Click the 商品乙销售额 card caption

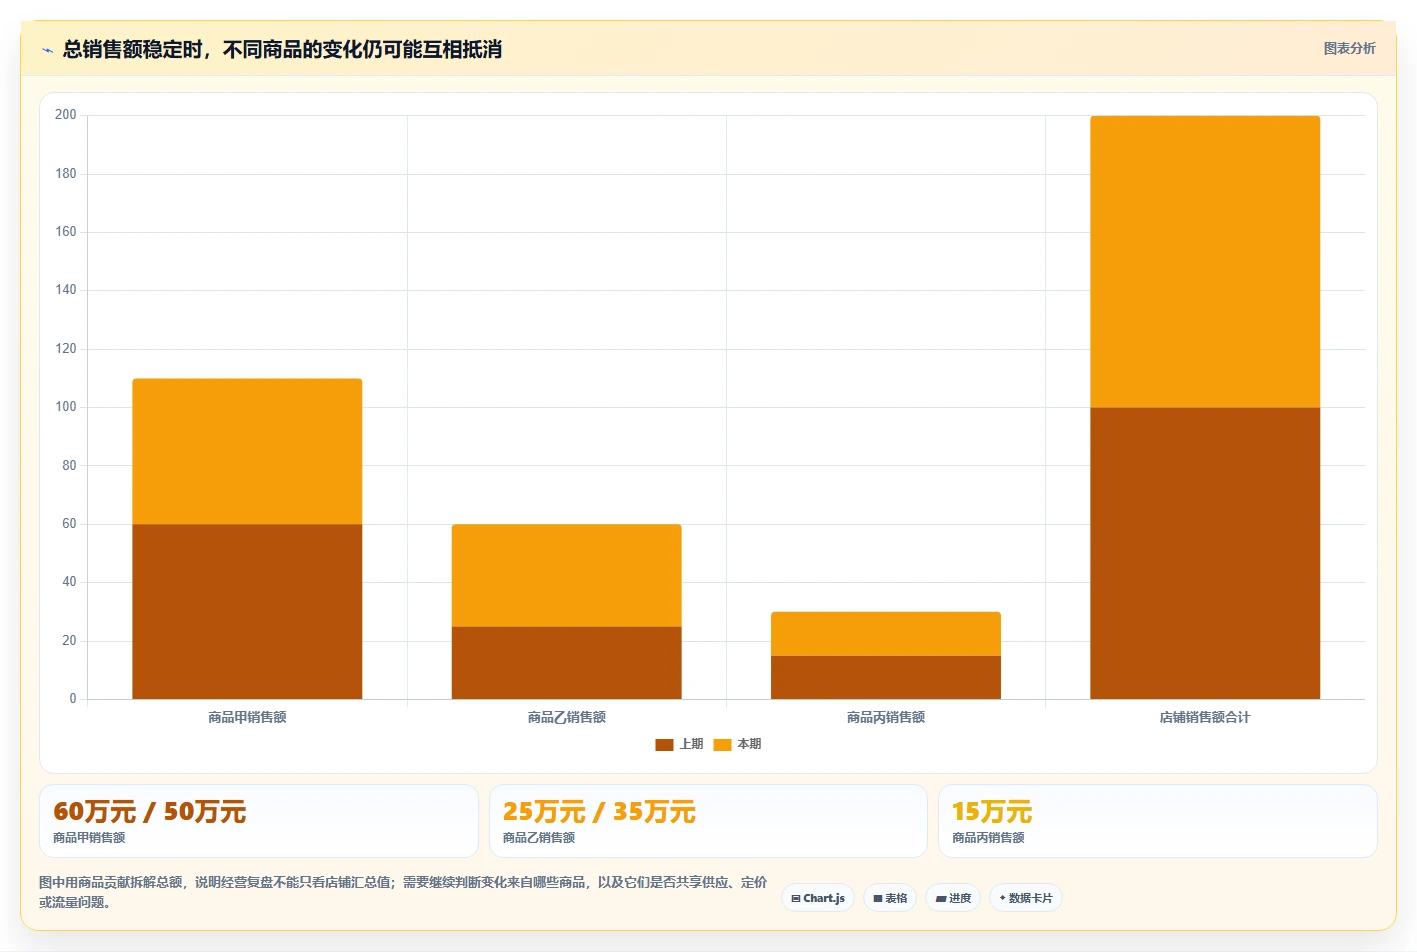[539, 838]
